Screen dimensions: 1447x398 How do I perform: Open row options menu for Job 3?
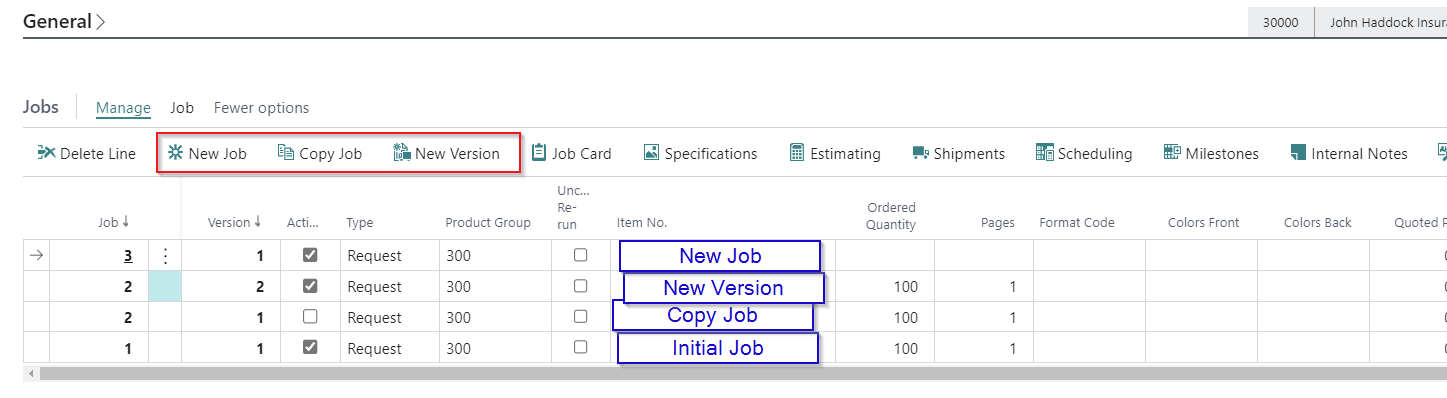165,256
